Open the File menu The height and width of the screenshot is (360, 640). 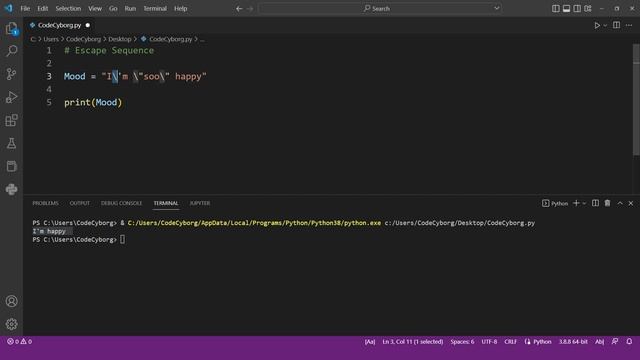[25, 9]
